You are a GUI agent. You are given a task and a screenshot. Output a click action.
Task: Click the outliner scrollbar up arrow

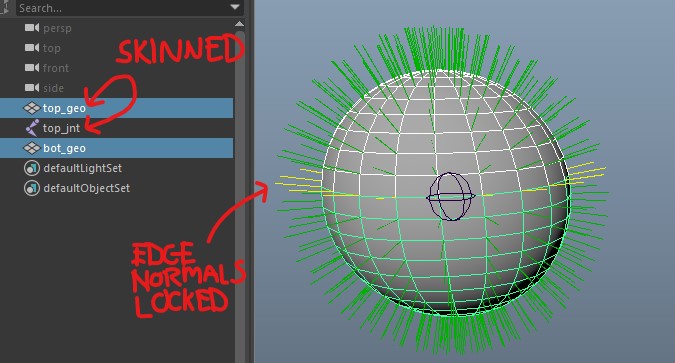239,24
